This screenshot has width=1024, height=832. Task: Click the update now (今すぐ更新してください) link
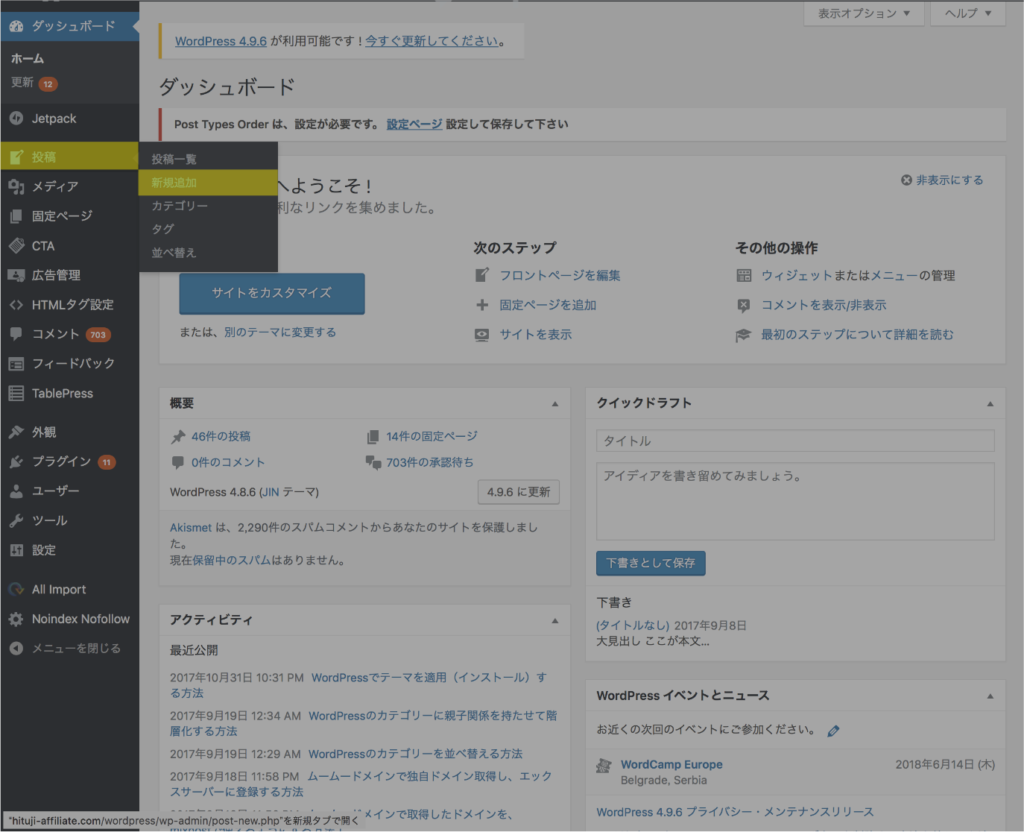[432, 41]
